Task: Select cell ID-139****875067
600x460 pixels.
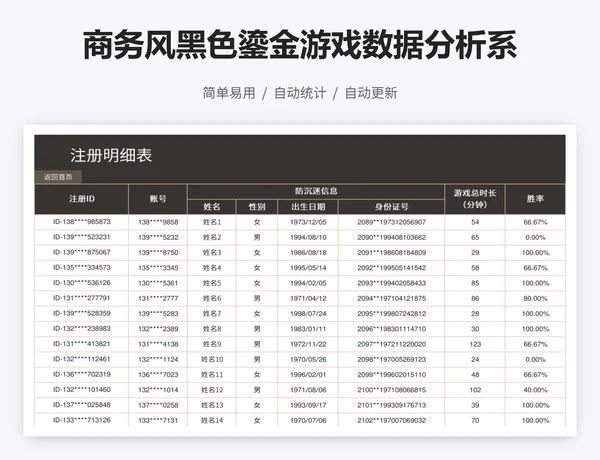Action: tap(82, 253)
